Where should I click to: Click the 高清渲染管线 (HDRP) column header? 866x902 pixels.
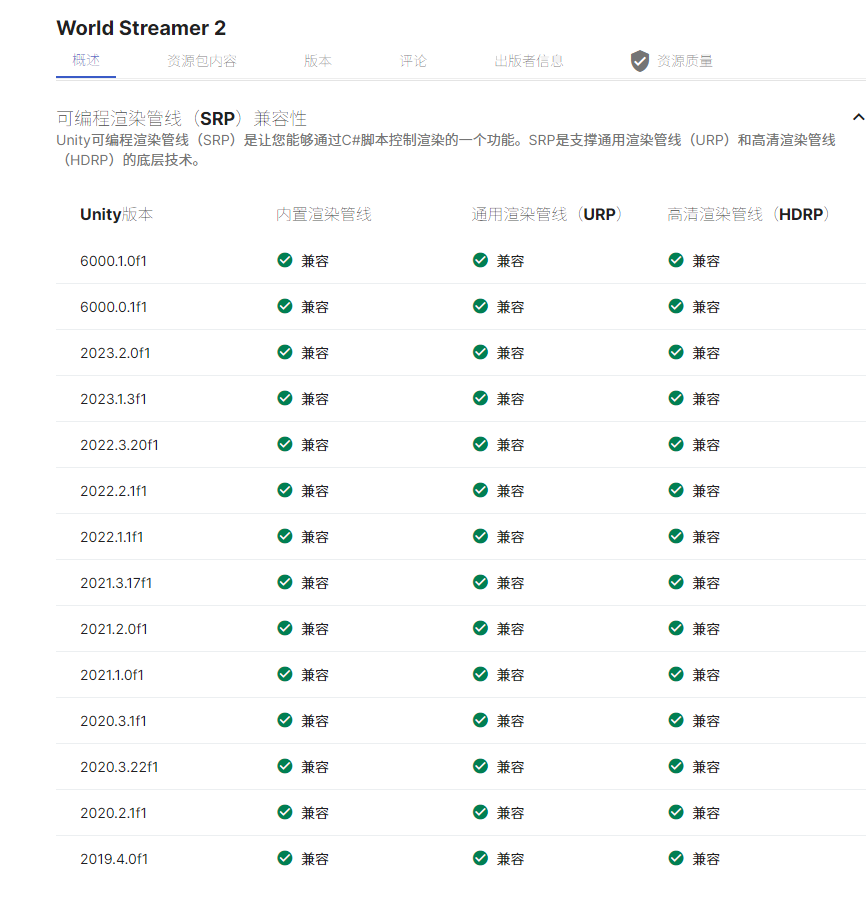pyautogui.click(x=748, y=215)
